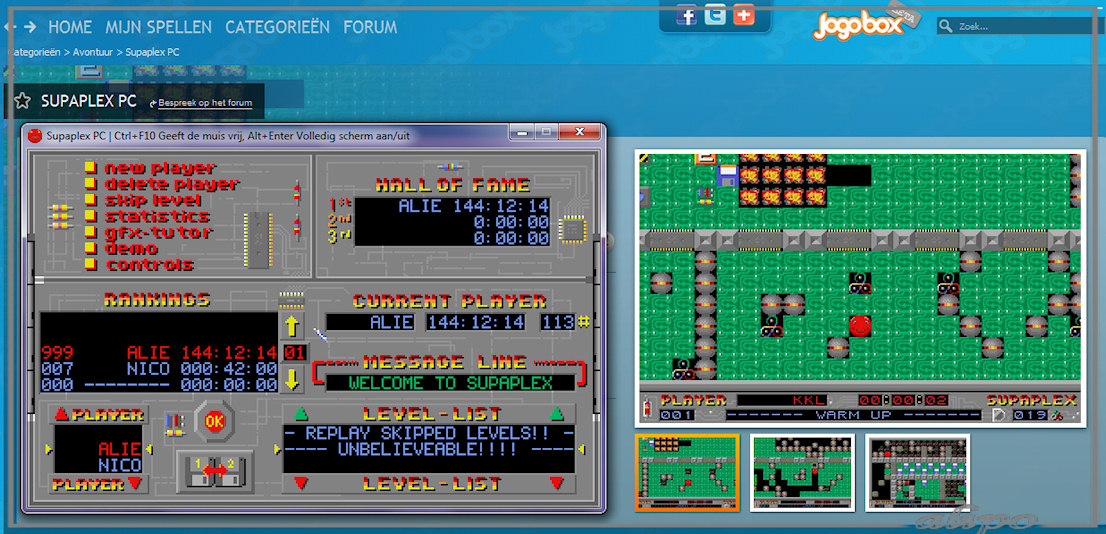
Task: Click the Twitter share icon
Action: tap(715, 14)
